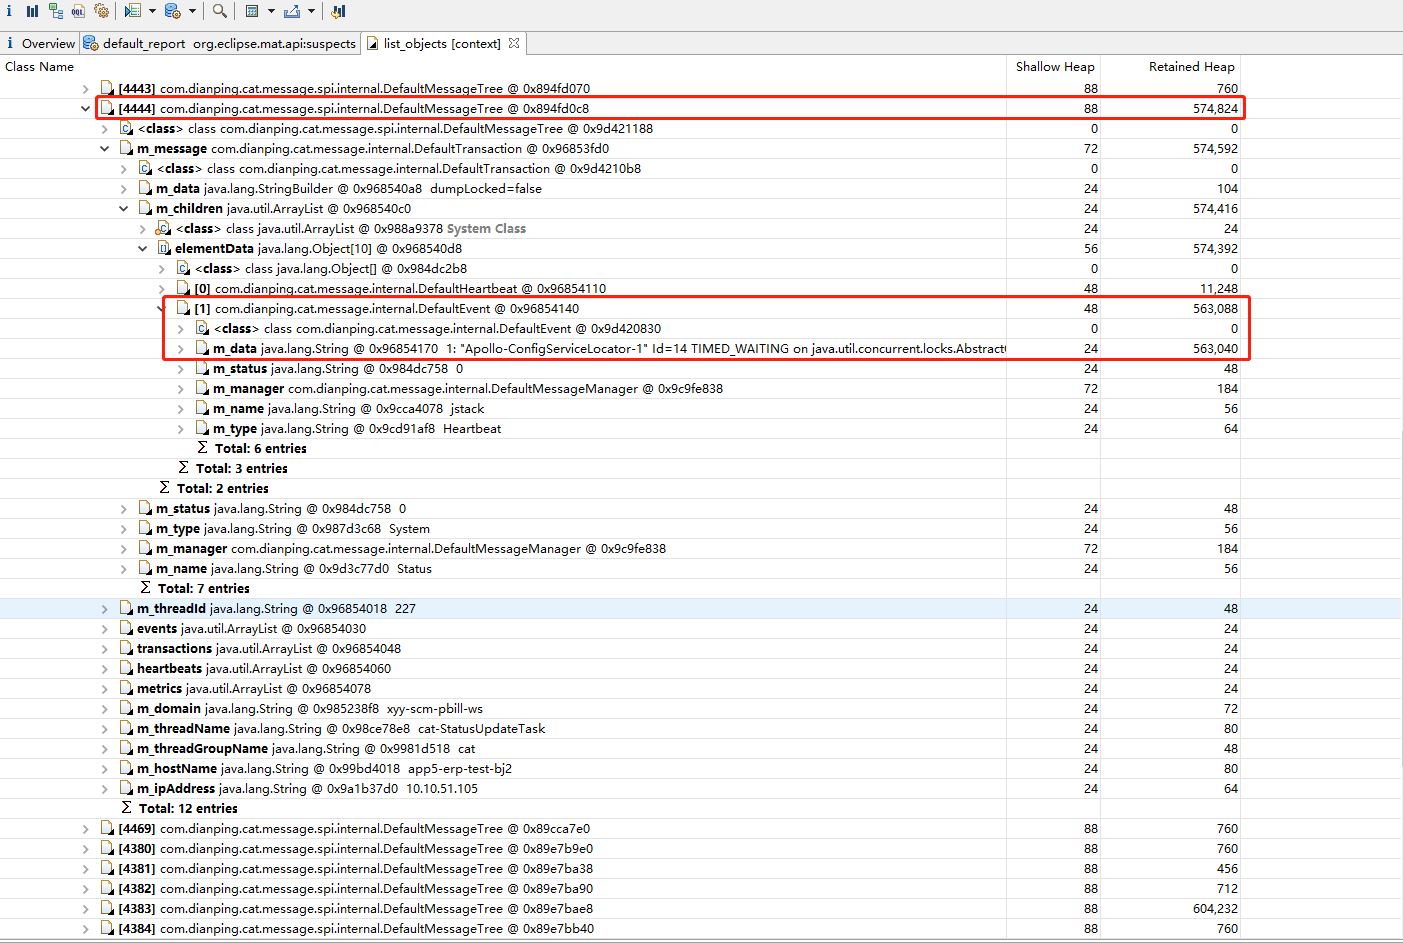
Task: Click the magnifier find-object-by-address icon
Action: (x=219, y=11)
